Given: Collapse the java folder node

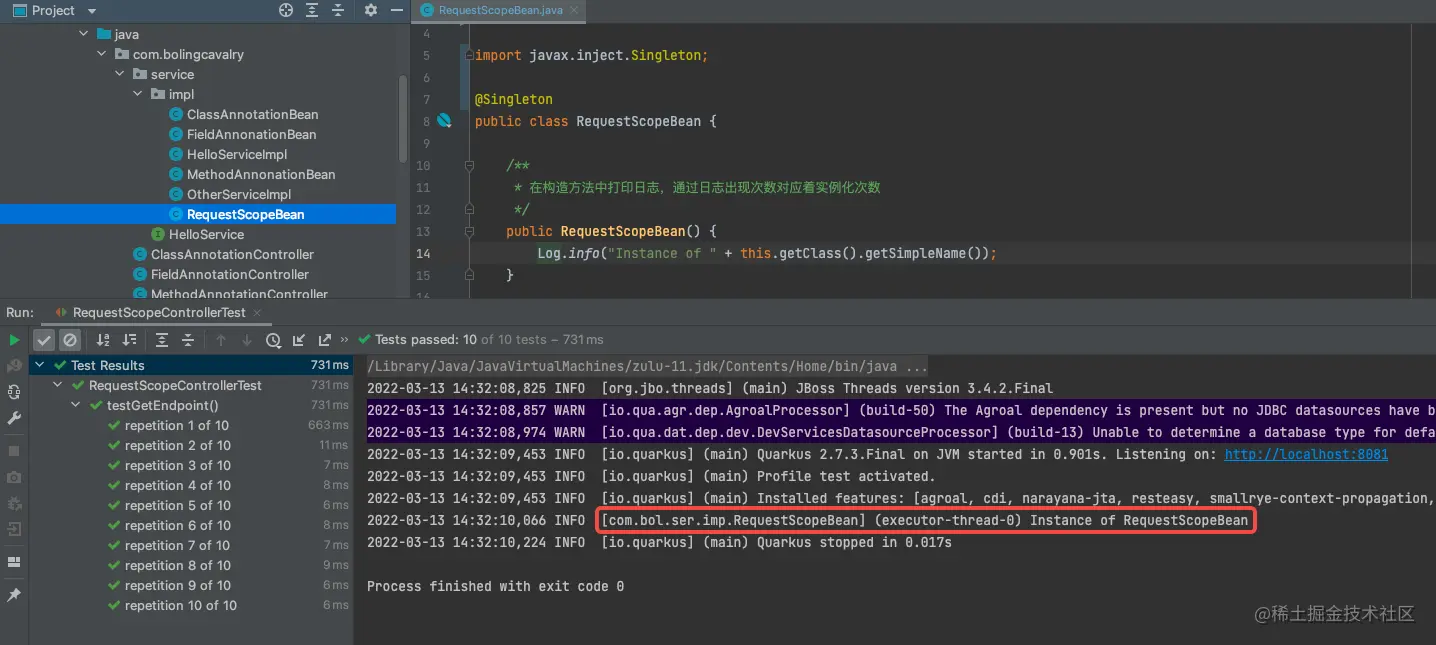Looking at the screenshot, I should pyautogui.click(x=84, y=34).
